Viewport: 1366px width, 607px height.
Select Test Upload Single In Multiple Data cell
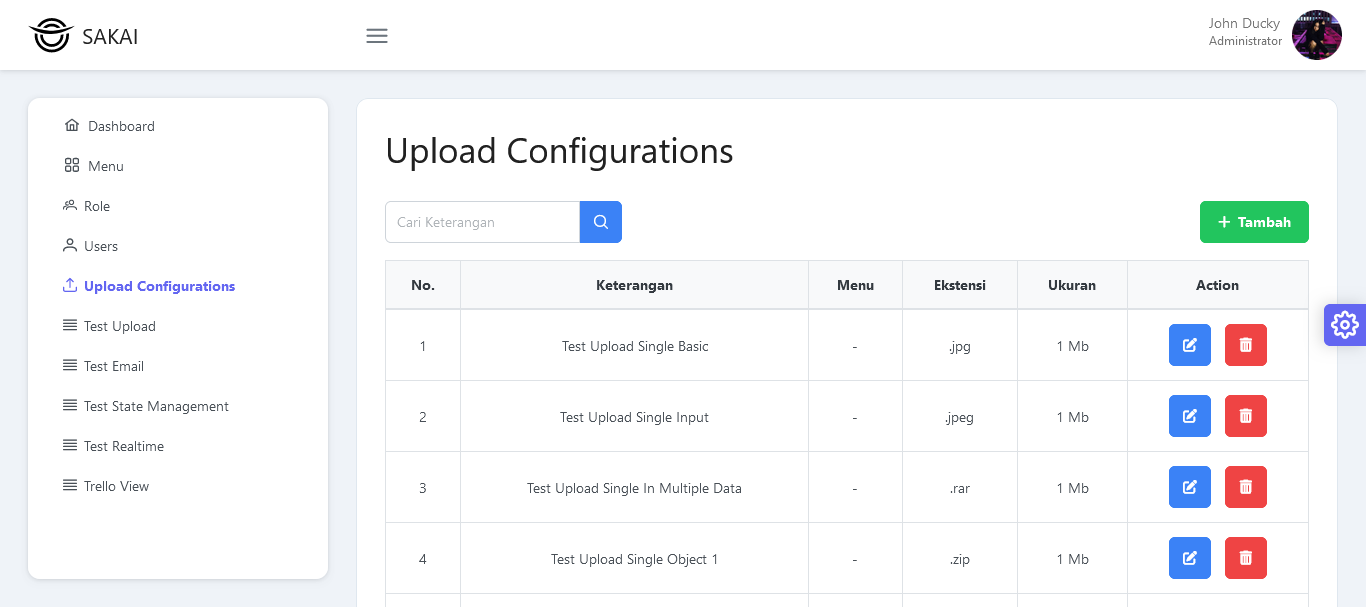click(634, 488)
